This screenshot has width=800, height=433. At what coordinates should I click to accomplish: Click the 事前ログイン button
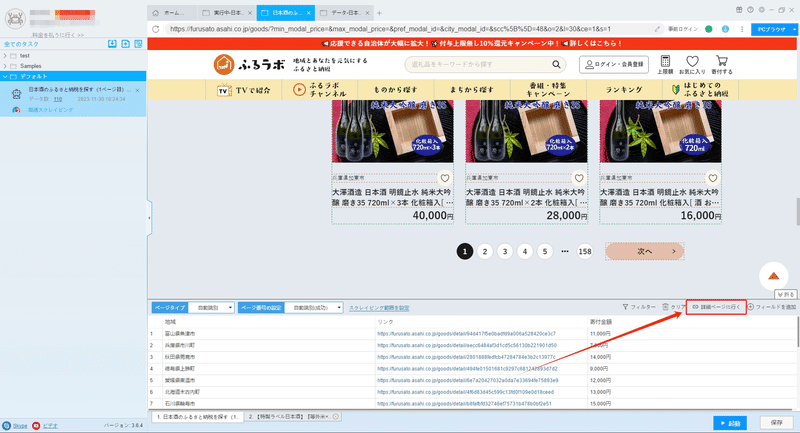(683, 29)
